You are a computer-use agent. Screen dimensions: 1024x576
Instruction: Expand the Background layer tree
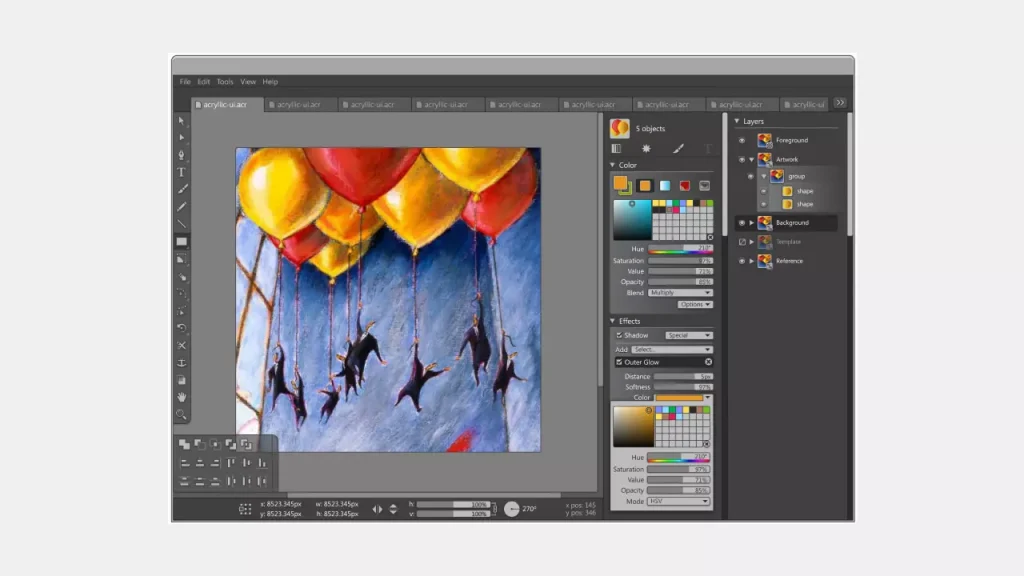click(x=752, y=223)
